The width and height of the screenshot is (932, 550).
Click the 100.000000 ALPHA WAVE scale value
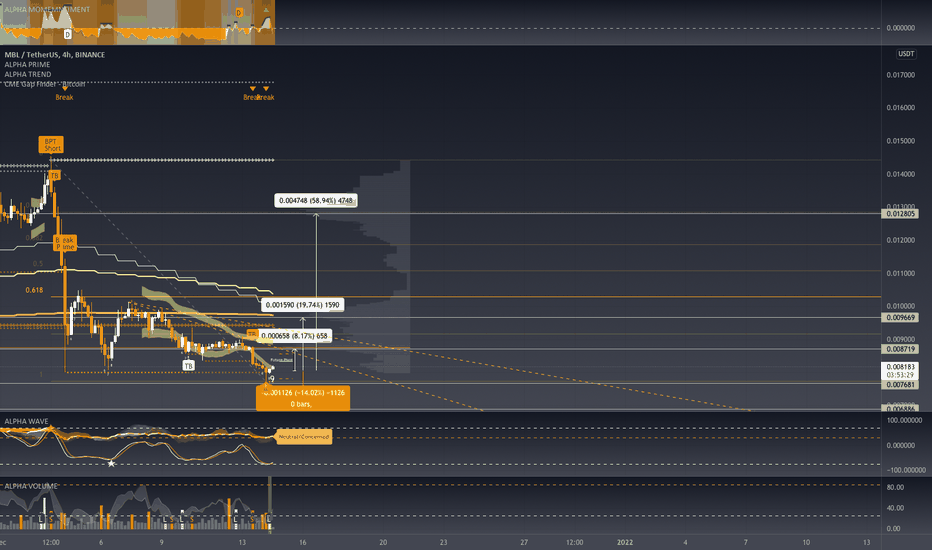point(904,420)
